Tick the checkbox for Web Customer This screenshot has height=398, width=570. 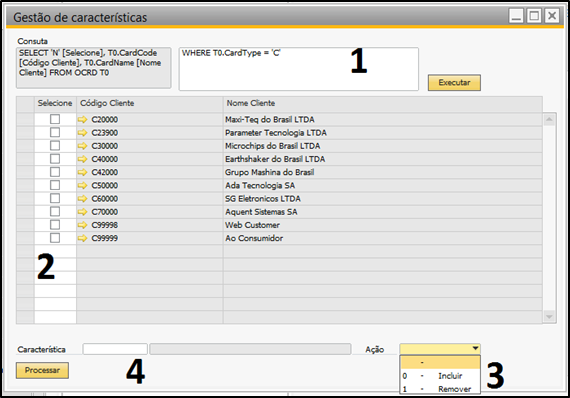(55, 225)
